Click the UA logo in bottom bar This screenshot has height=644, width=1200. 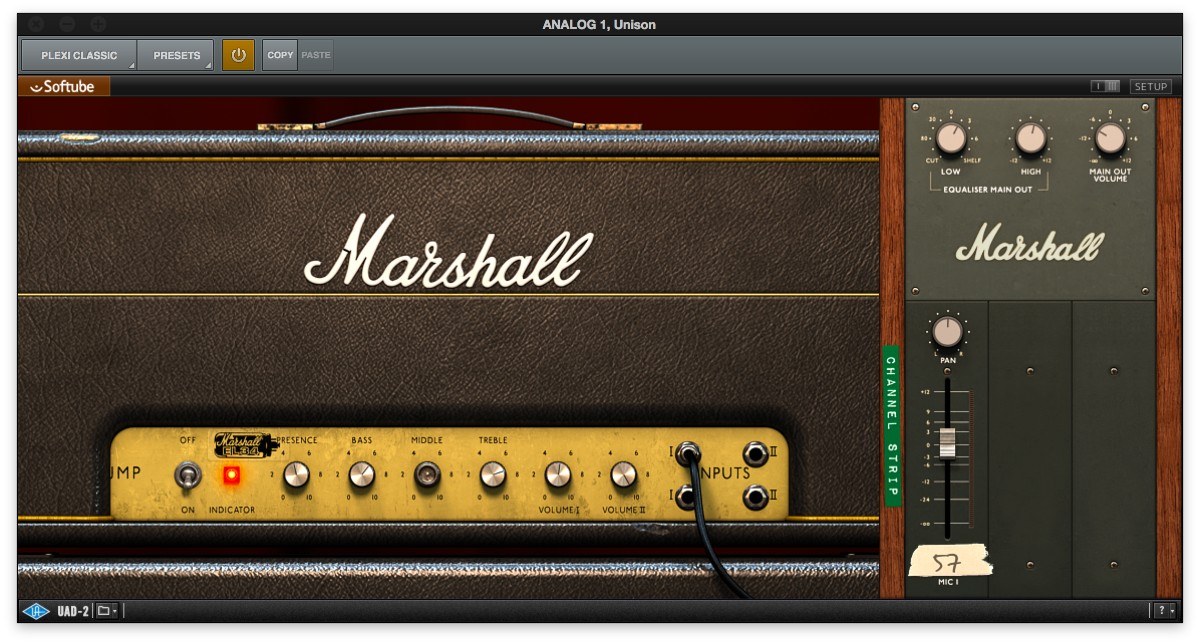tap(37, 610)
